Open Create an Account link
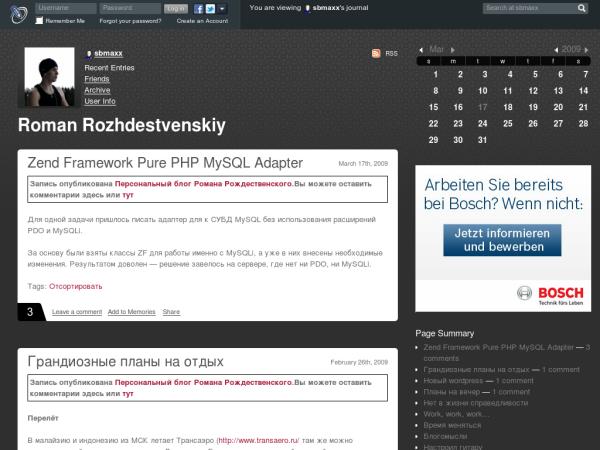This screenshot has width=600, height=450. point(202,21)
